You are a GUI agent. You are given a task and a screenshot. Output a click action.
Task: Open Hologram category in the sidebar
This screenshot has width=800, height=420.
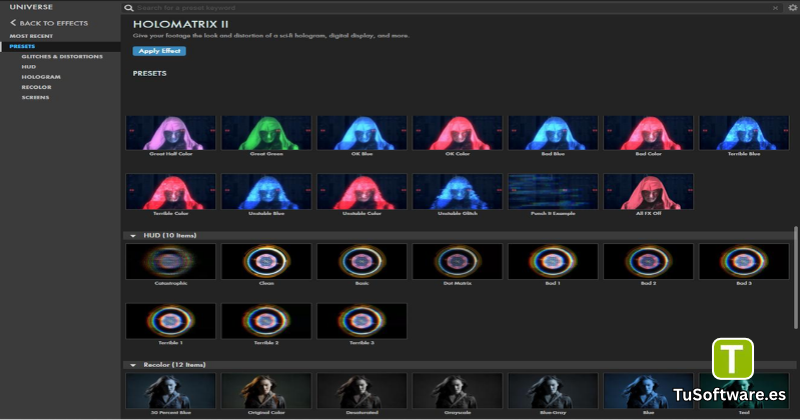41,77
